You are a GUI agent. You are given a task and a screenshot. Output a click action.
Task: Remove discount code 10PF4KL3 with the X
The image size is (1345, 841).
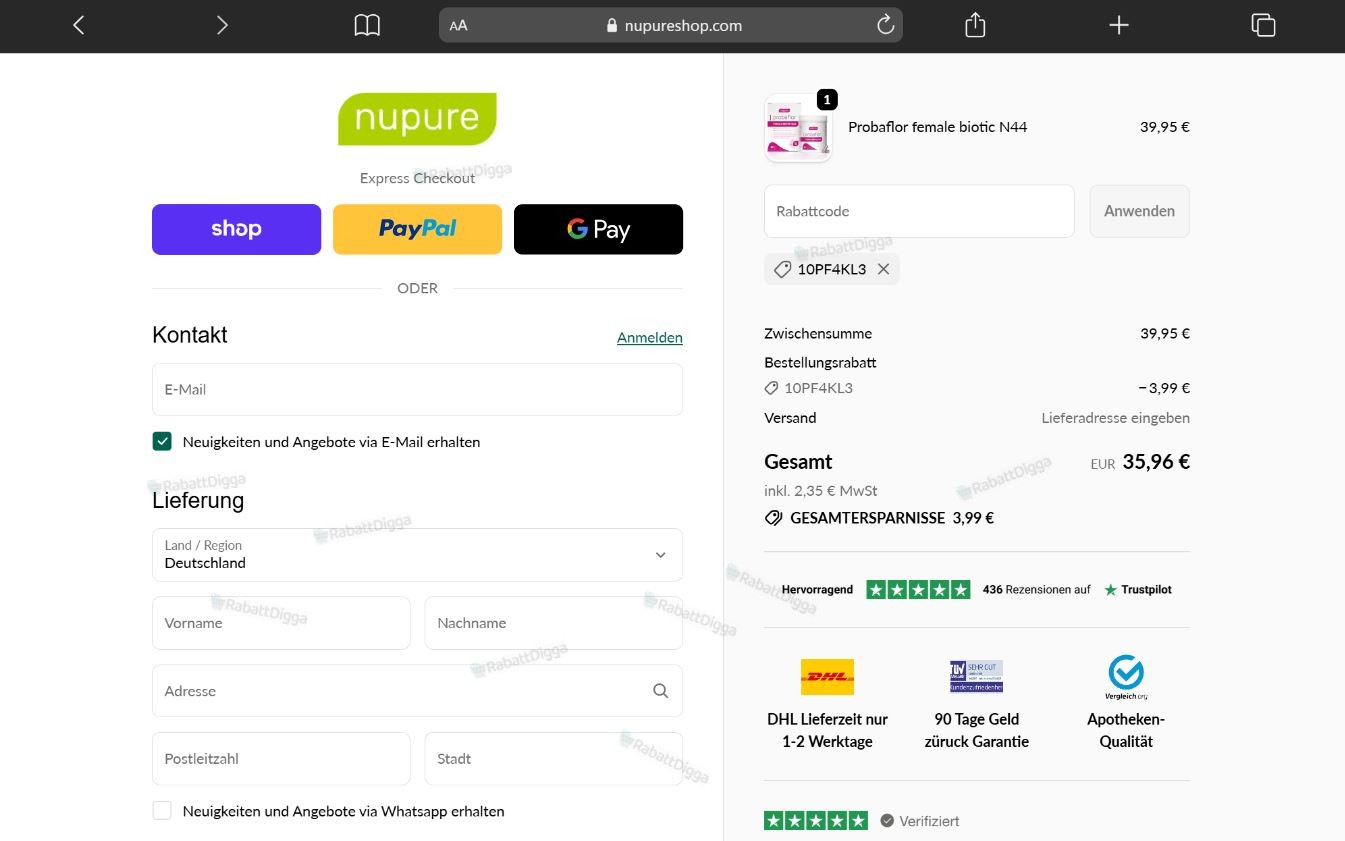point(883,269)
